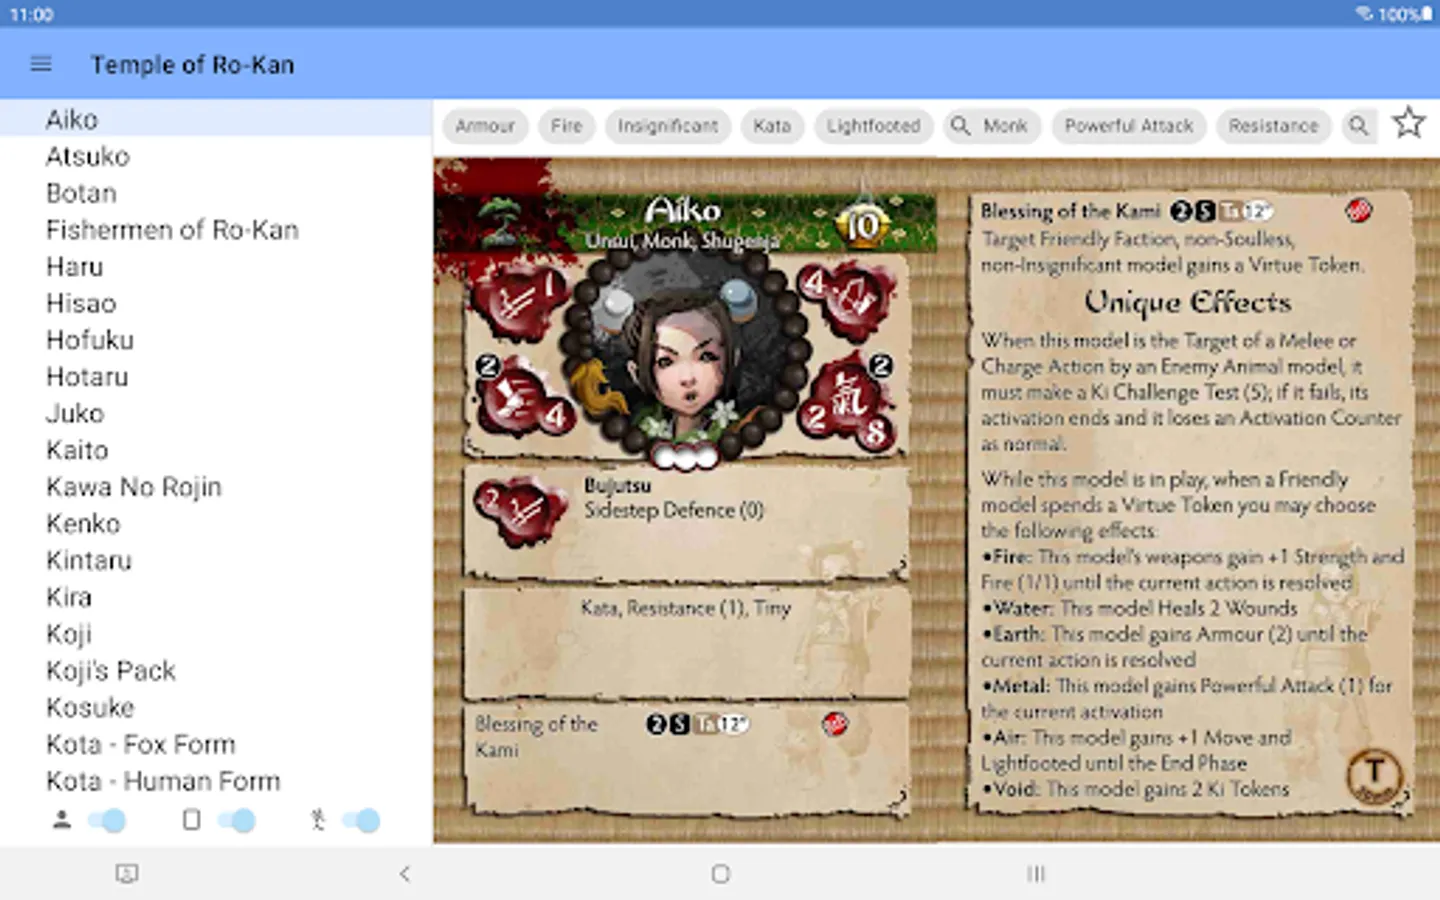Open the hamburger navigation menu
Screen dimensions: 1440x900
point(41,64)
